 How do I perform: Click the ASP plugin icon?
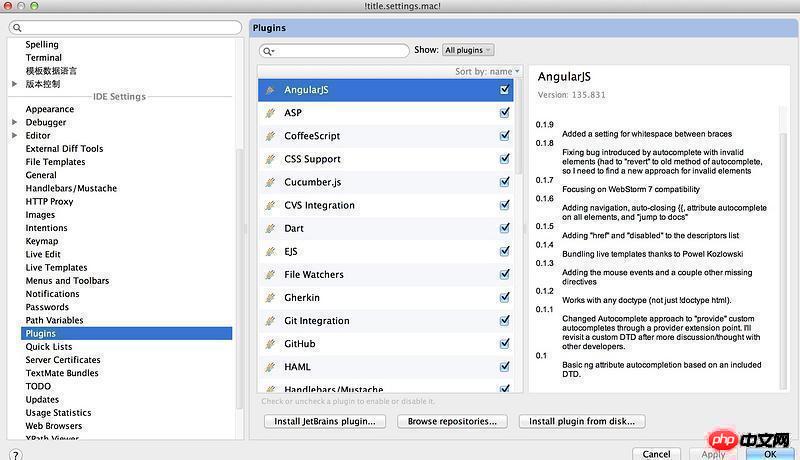coord(270,113)
